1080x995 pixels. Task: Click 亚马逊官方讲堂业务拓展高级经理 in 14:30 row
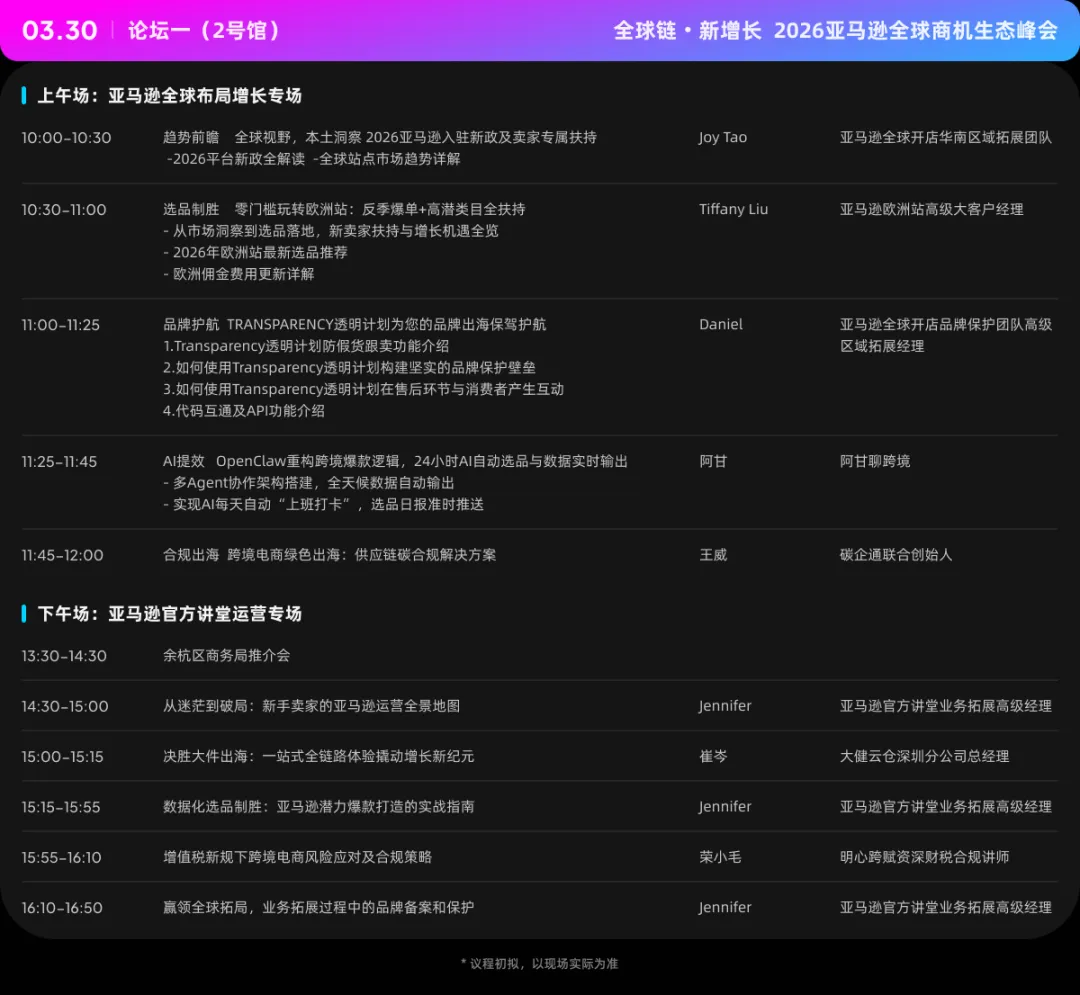[946, 706]
